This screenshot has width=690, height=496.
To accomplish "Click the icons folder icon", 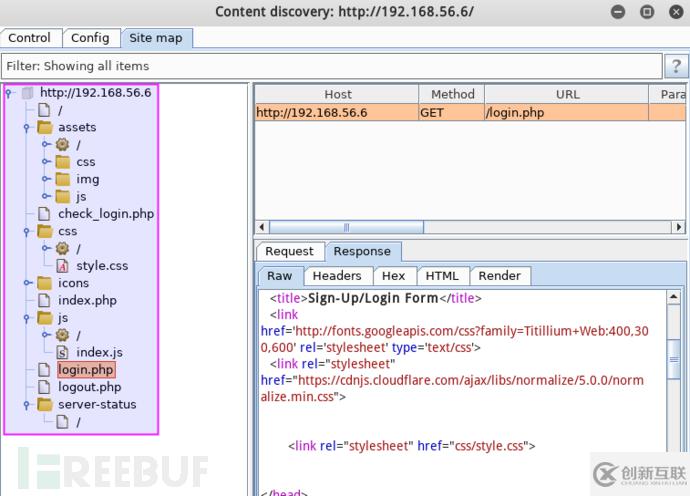I will (x=45, y=283).
